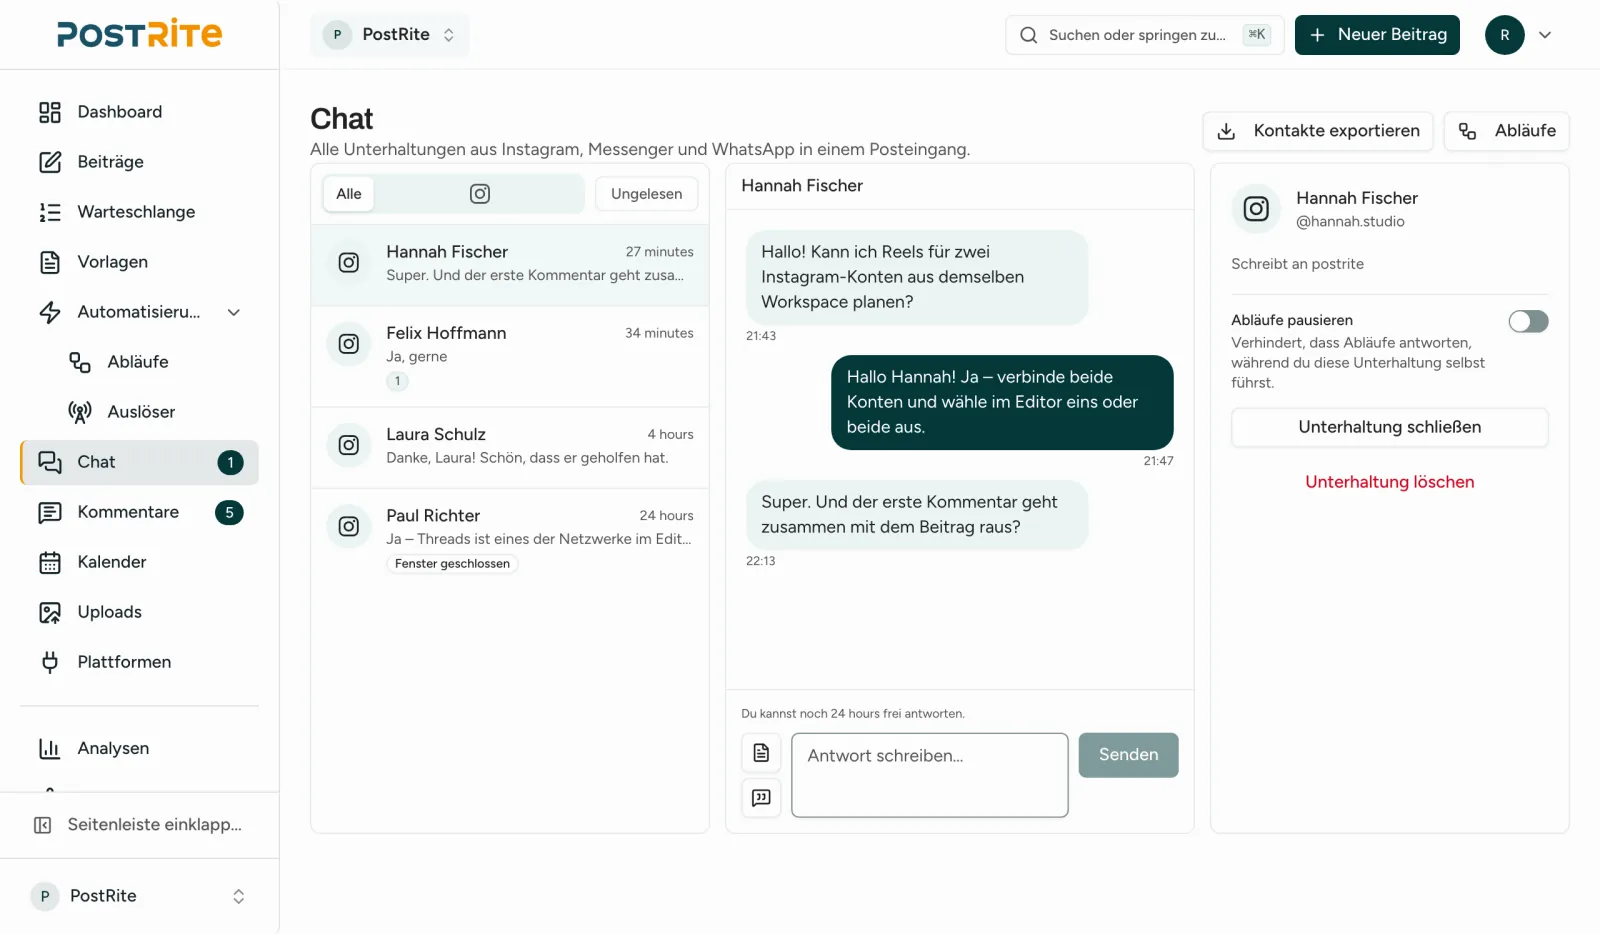Click Unterhaltung löschen link
Image resolution: width=1600 pixels, height=934 pixels.
pyautogui.click(x=1390, y=482)
